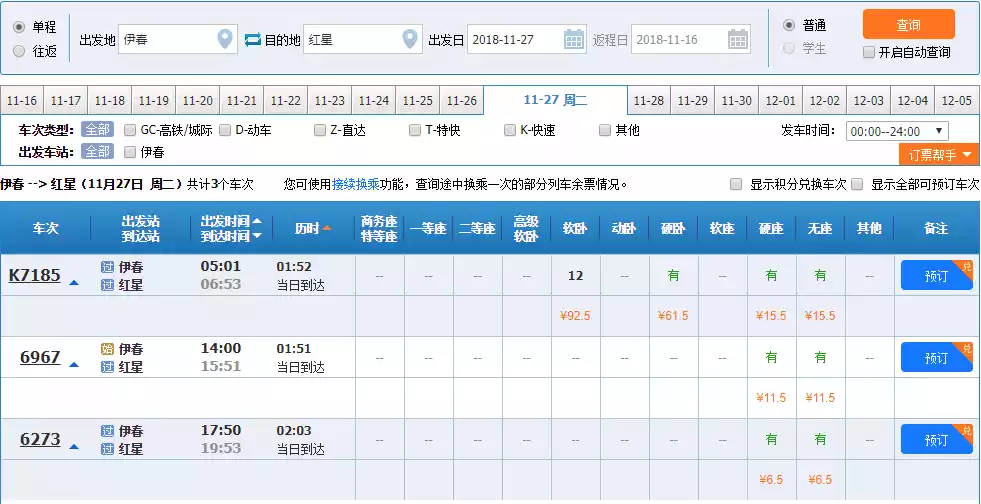Swap departure and destination stations
The image size is (981, 504).
coord(252,40)
